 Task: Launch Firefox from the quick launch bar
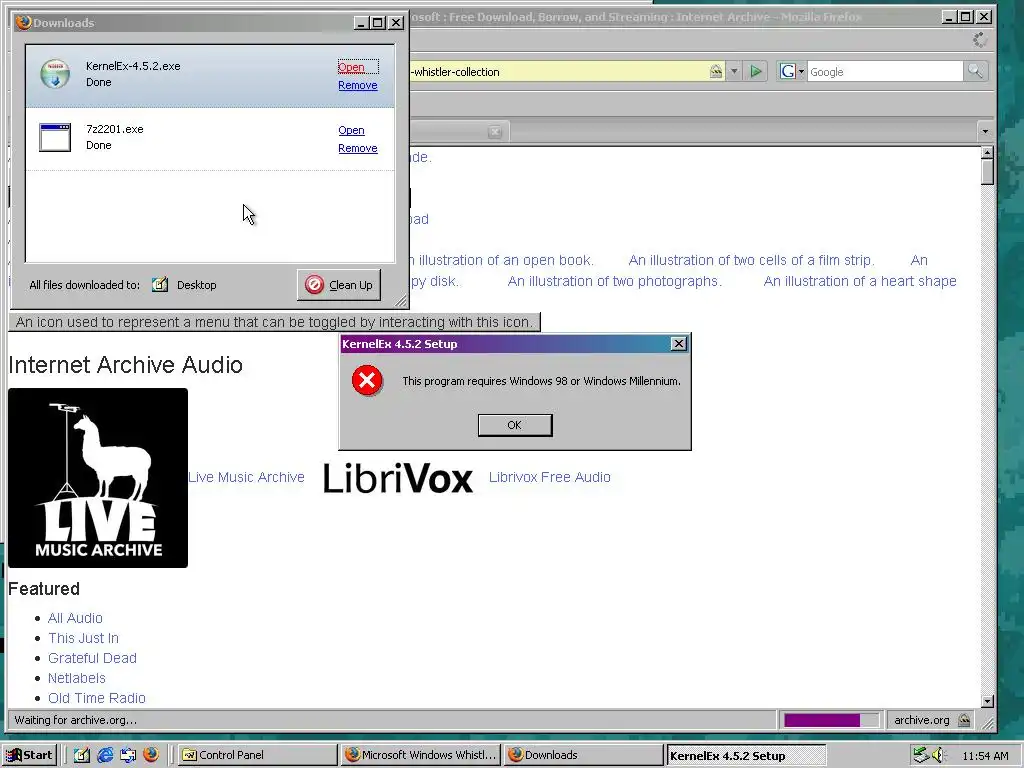pos(151,755)
